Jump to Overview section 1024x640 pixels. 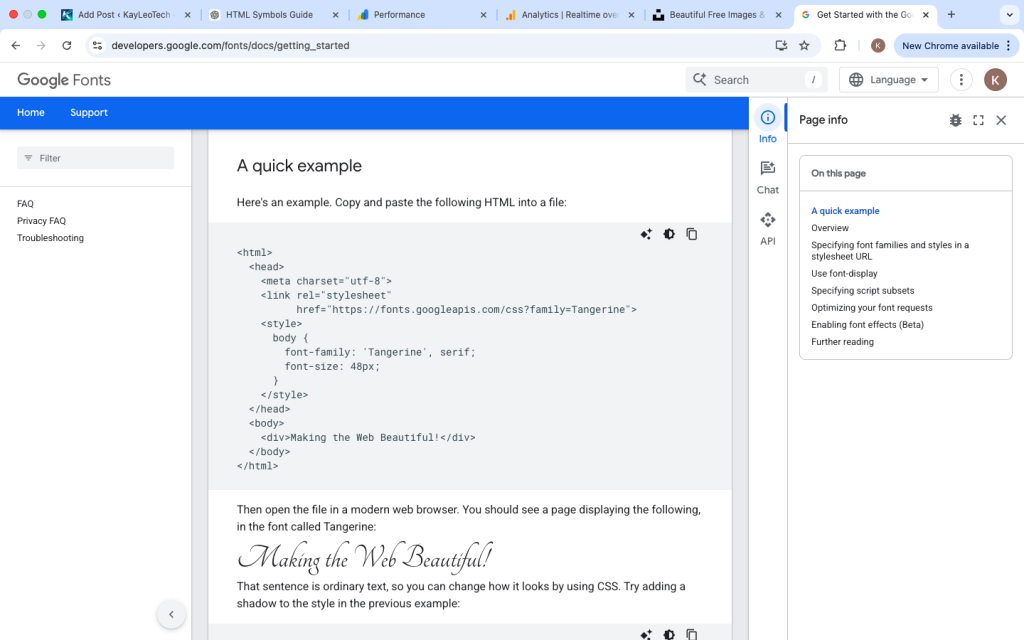(x=830, y=228)
